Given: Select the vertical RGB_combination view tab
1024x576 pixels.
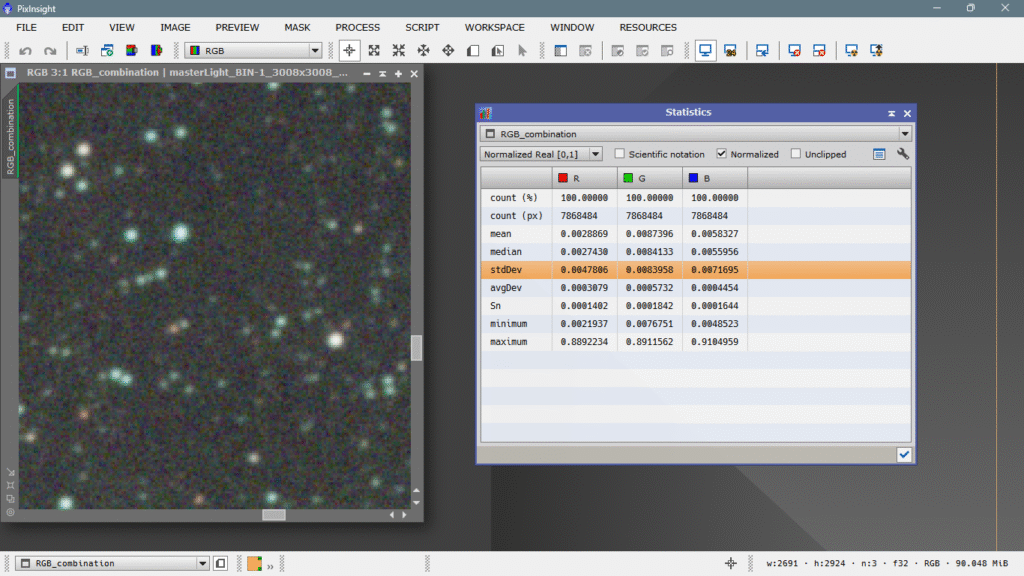Looking at the screenshot, I should pyautogui.click(x=10, y=136).
